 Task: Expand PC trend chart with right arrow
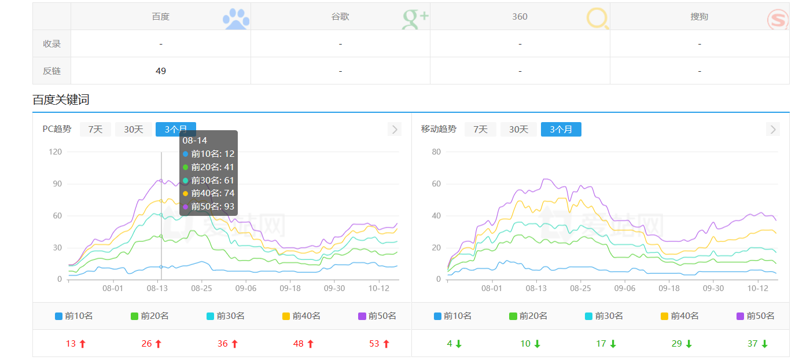click(394, 129)
